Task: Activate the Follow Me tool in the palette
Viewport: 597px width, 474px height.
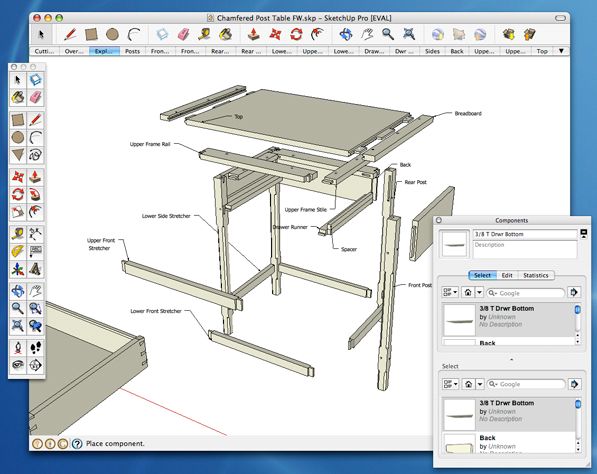Action: tap(35, 195)
